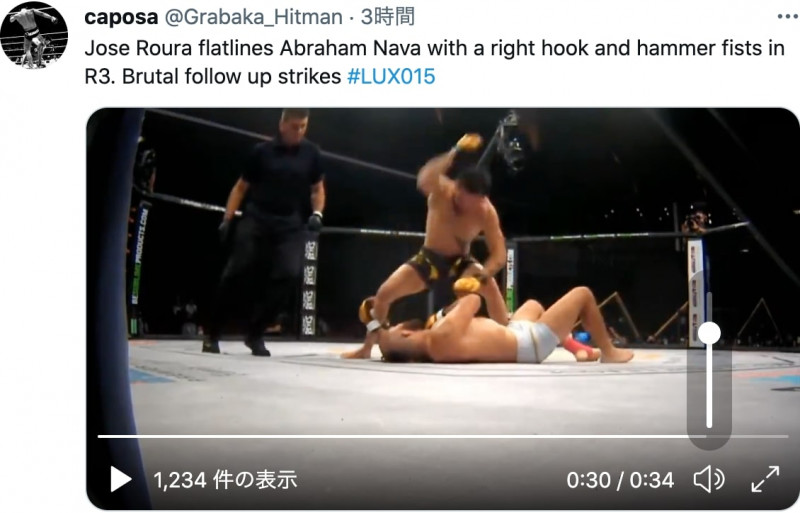This screenshot has height=513, width=800.
Task: Open the tweet's more options menu
Action: pos(788,17)
